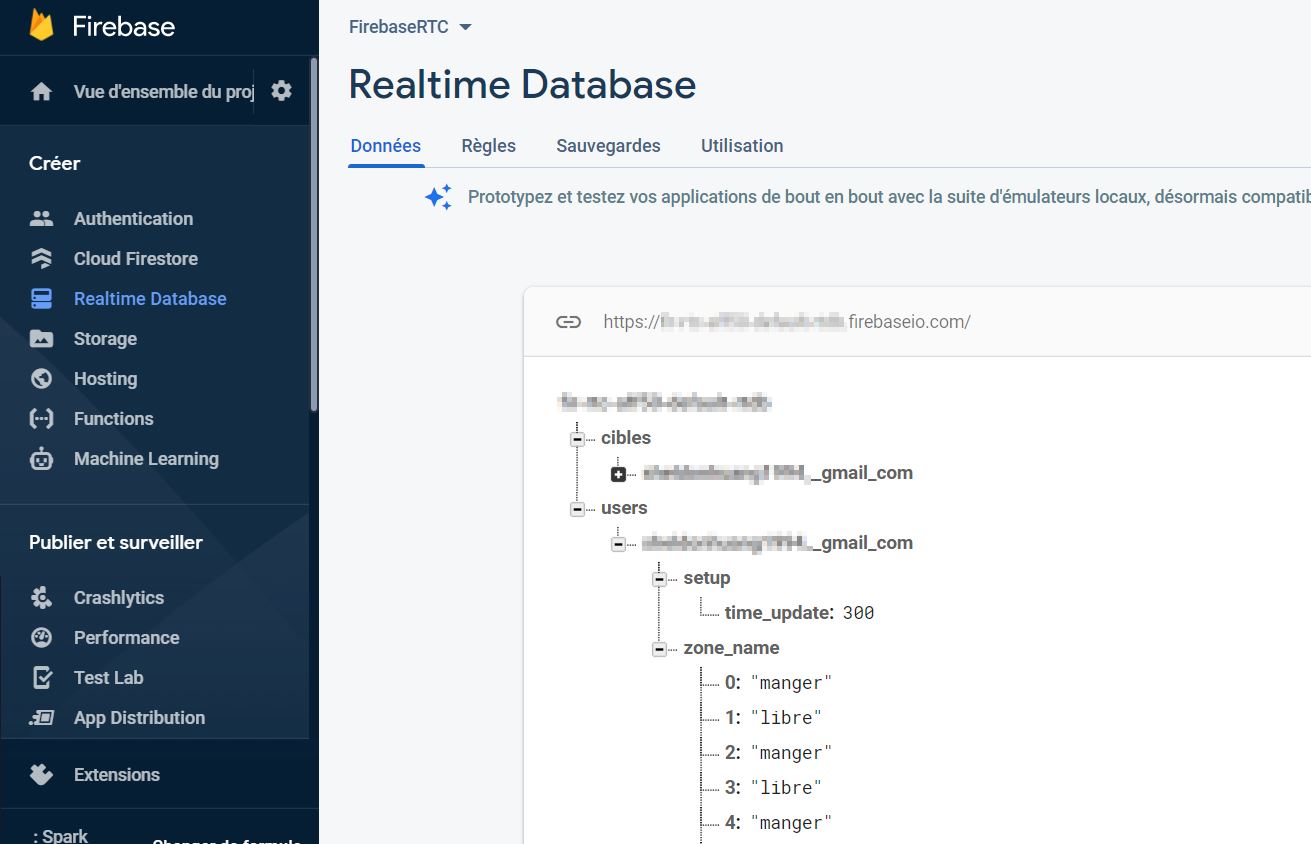The height and width of the screenshot is (844, 1311).
Task: Click the Storage image icon
Action: 41,338
